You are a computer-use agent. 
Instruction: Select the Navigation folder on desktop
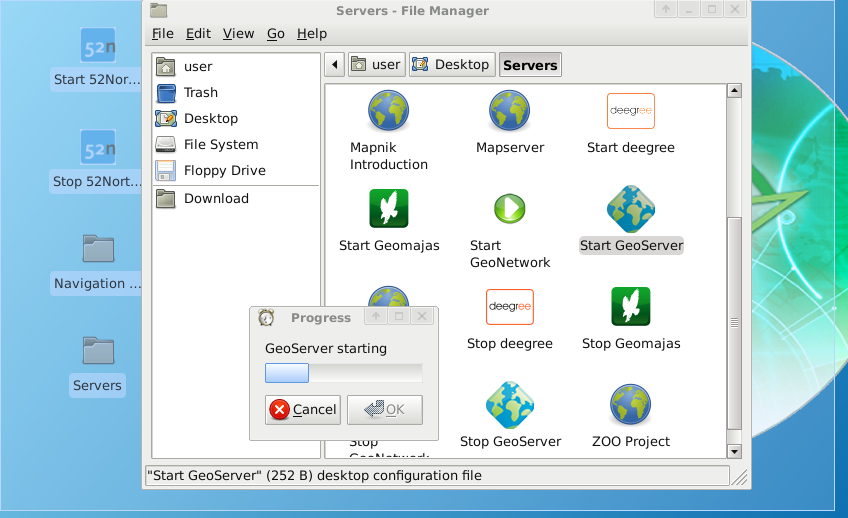98,249
